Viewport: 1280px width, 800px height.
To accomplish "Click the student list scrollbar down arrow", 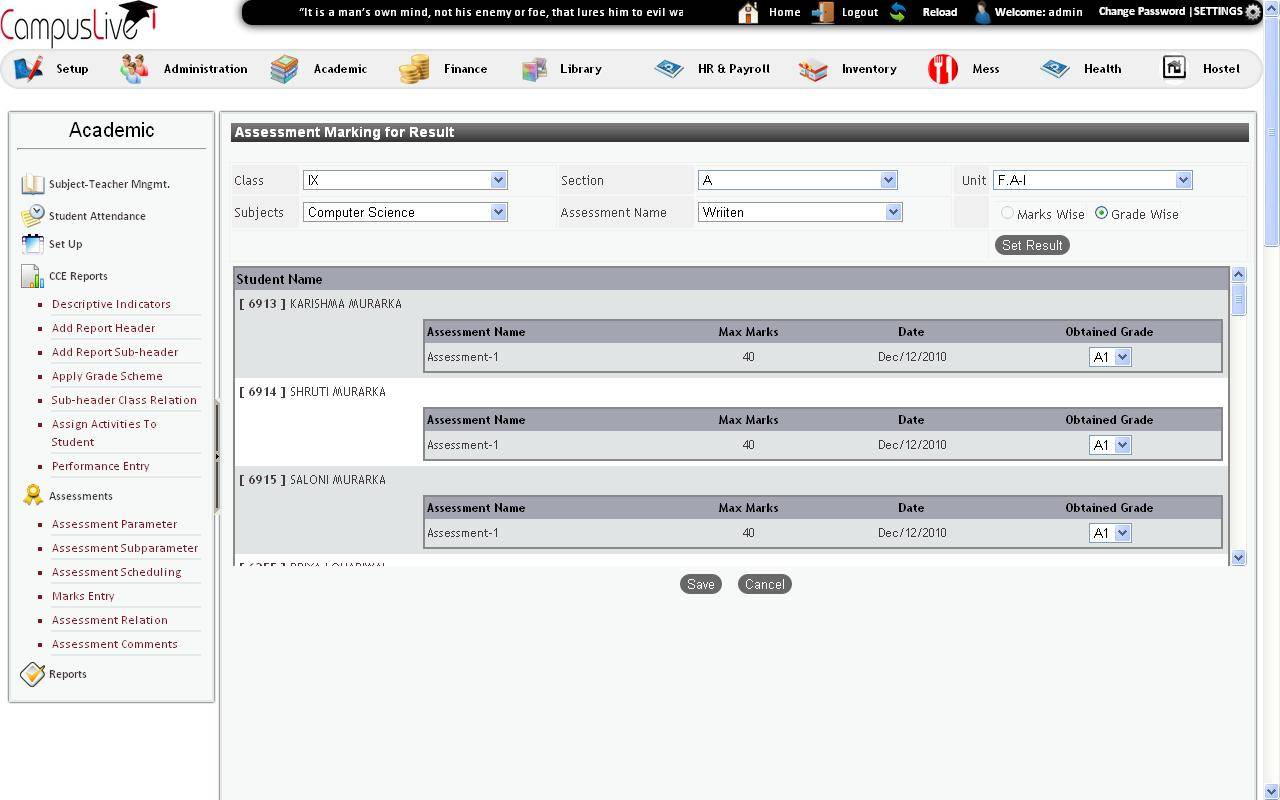I will 1238,558.
